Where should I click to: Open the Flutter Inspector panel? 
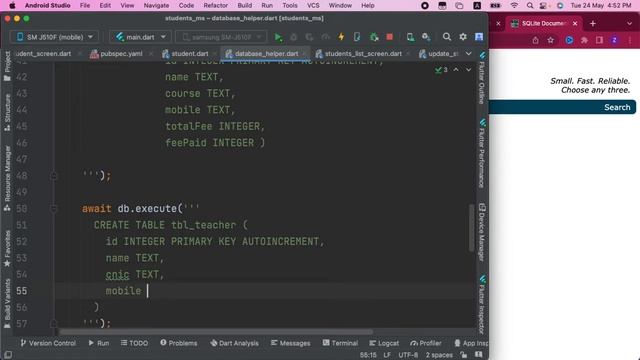tap(482, 305)
